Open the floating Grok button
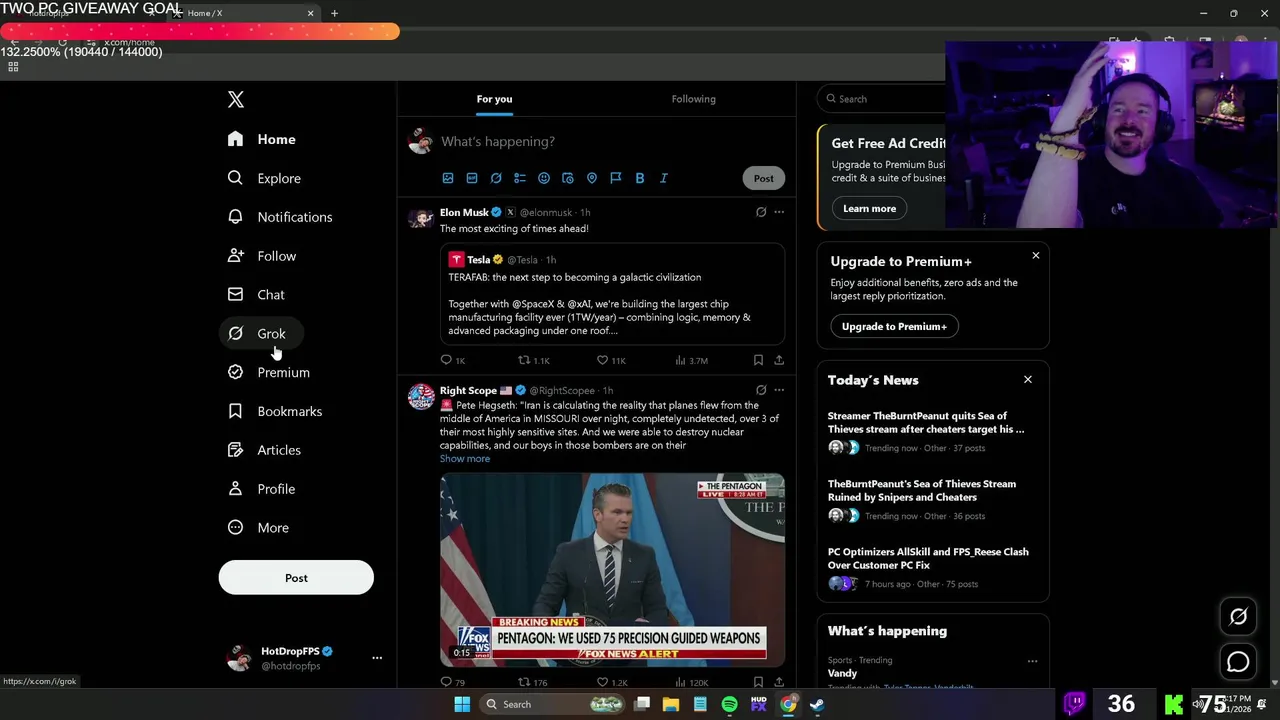The height and width of the screenshot is (720, 1280). pos(1238,617)
